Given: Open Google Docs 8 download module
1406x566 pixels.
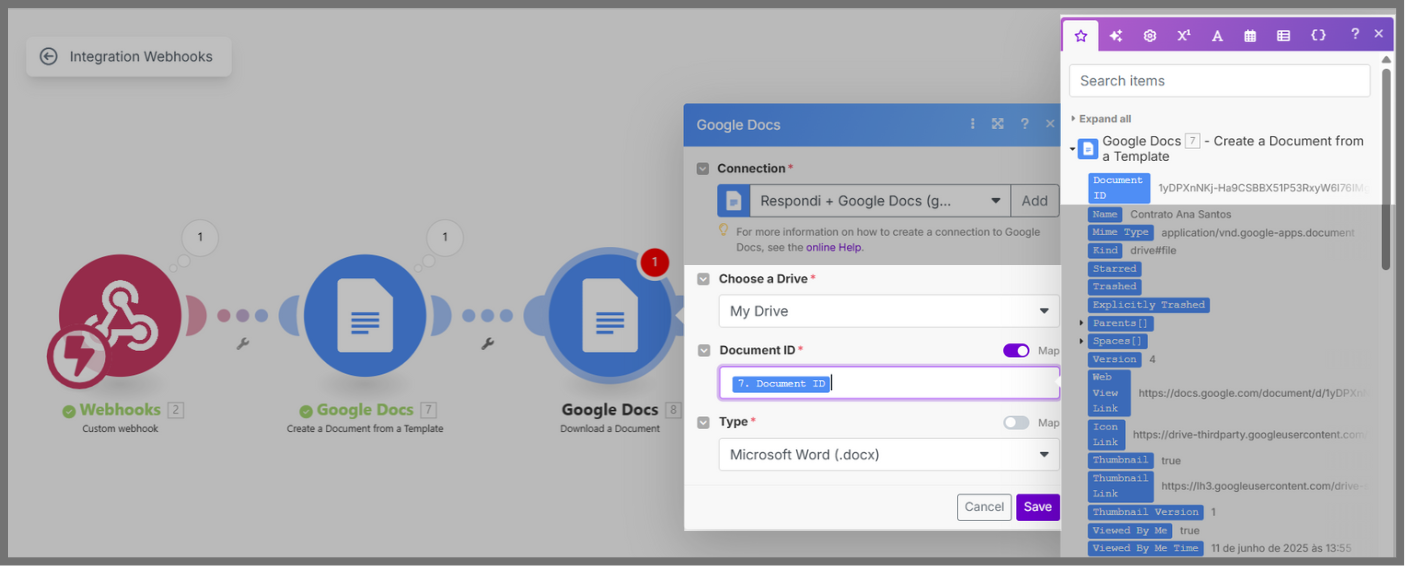Looking at the screenshot, I should tap(610, 315).
